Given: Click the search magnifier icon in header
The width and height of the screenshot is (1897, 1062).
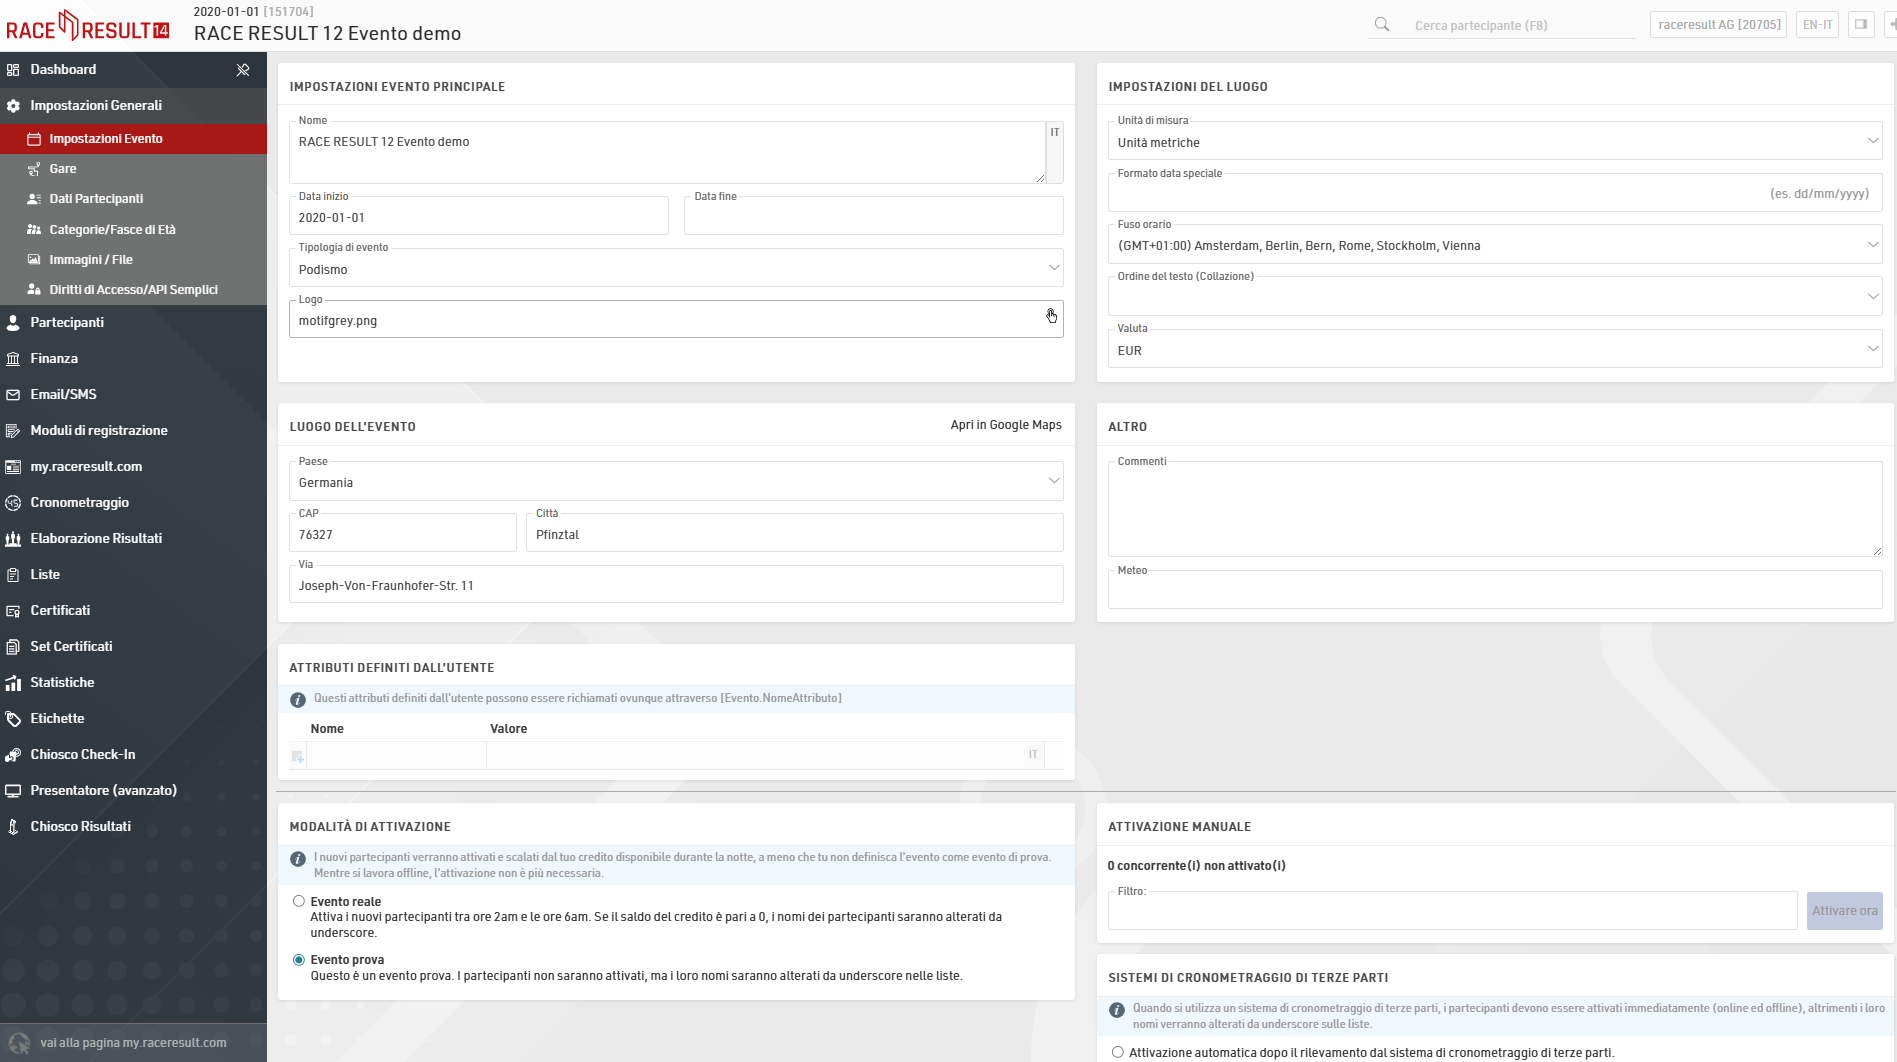Looking at the screenshot, I should (x=1382, y=25).
